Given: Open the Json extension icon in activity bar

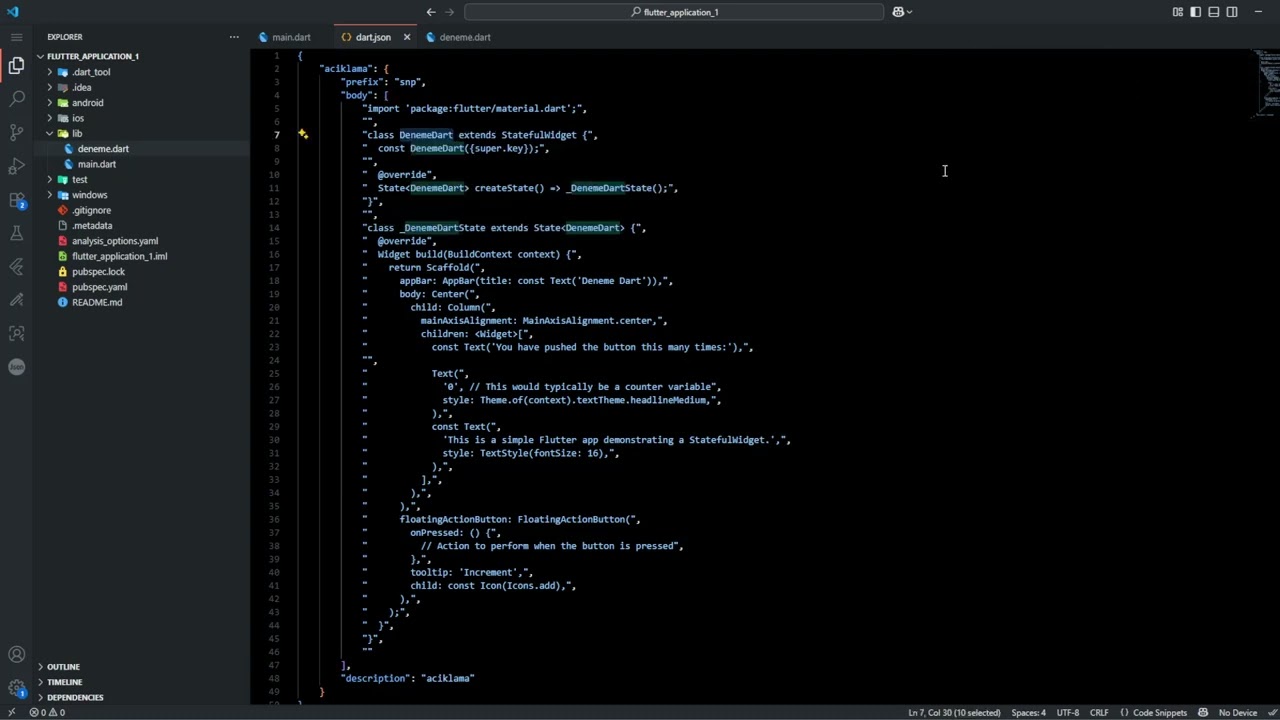Looking at the screenshot, I should coord(16,367).
